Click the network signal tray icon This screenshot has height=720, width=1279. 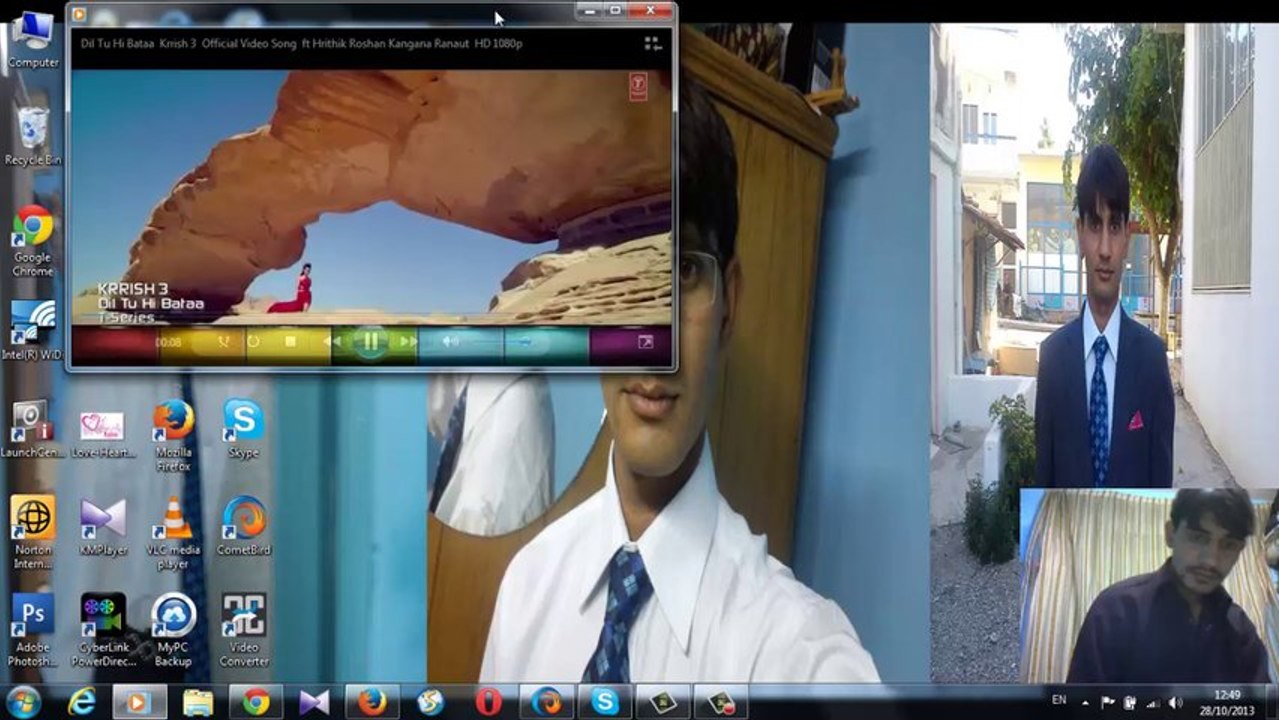tap(1153, 702)
